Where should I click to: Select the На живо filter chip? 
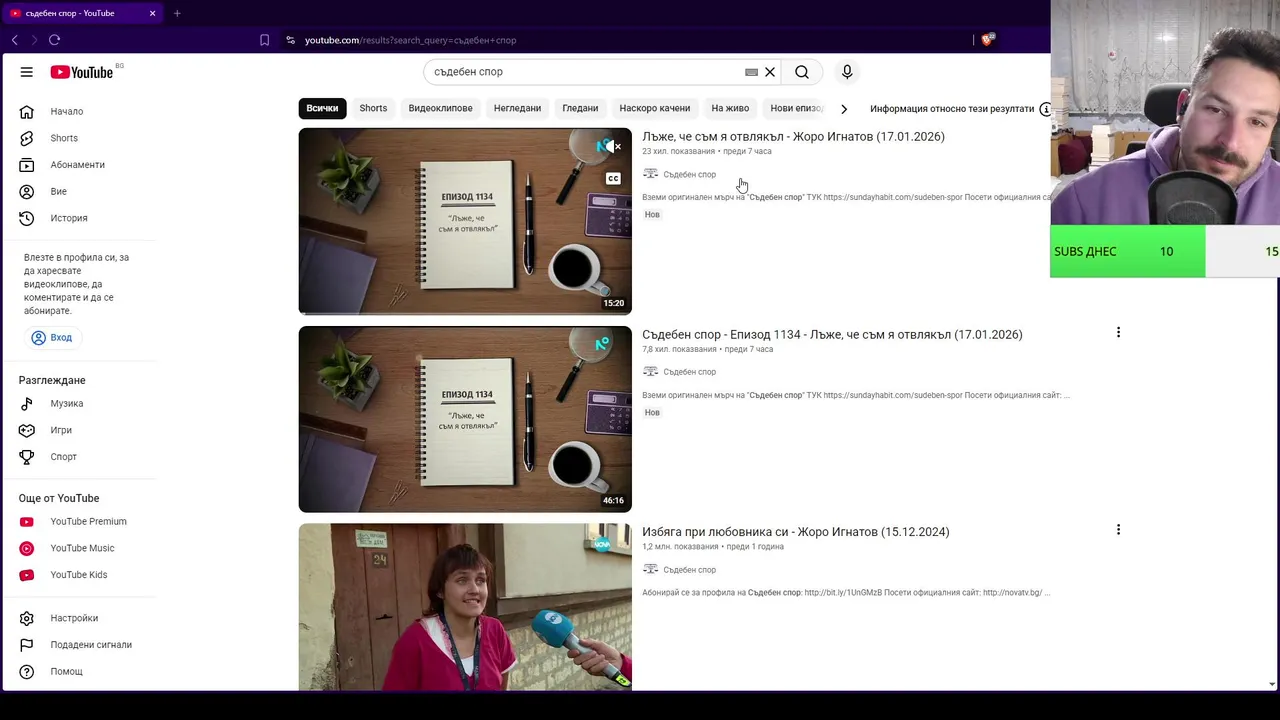[730, 108]
